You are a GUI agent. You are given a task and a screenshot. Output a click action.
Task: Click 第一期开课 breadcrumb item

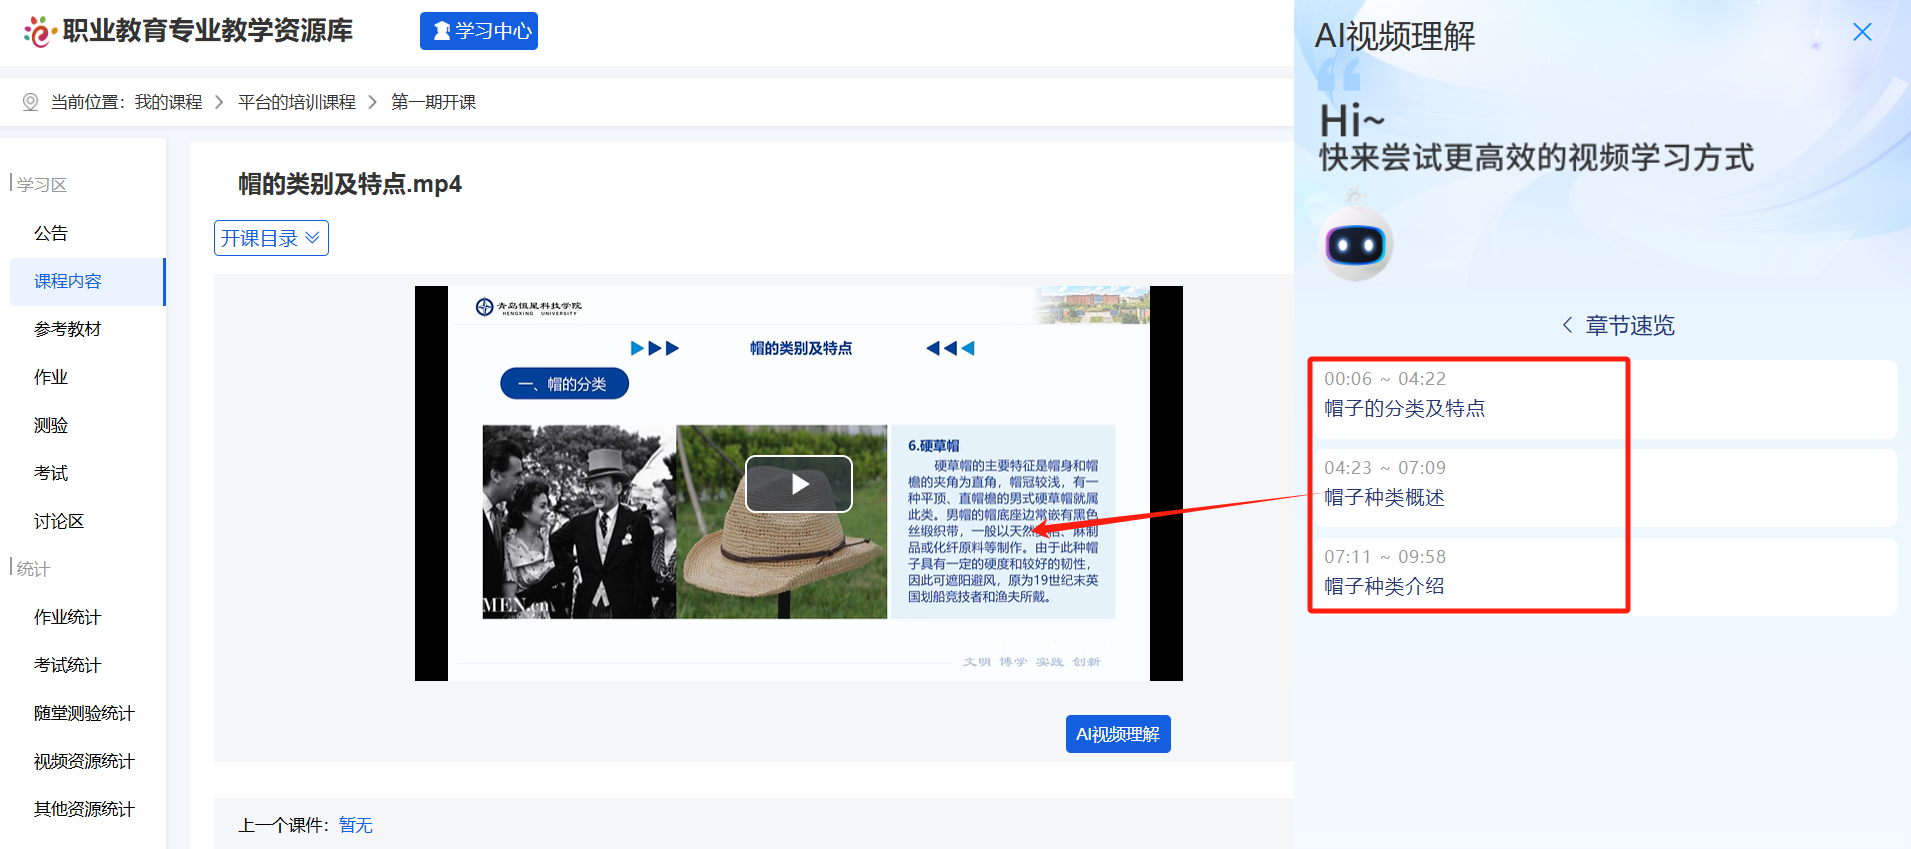[433, 102]
